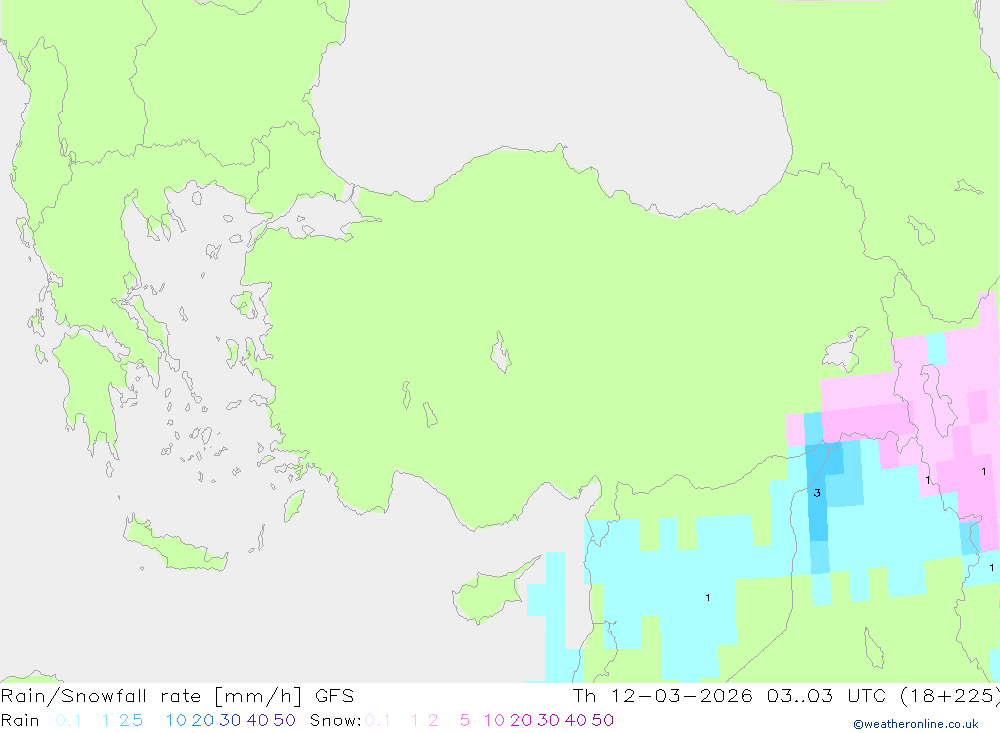
Task: Pick the 50 value in Snow legend
Action: (x=603, y=720)
